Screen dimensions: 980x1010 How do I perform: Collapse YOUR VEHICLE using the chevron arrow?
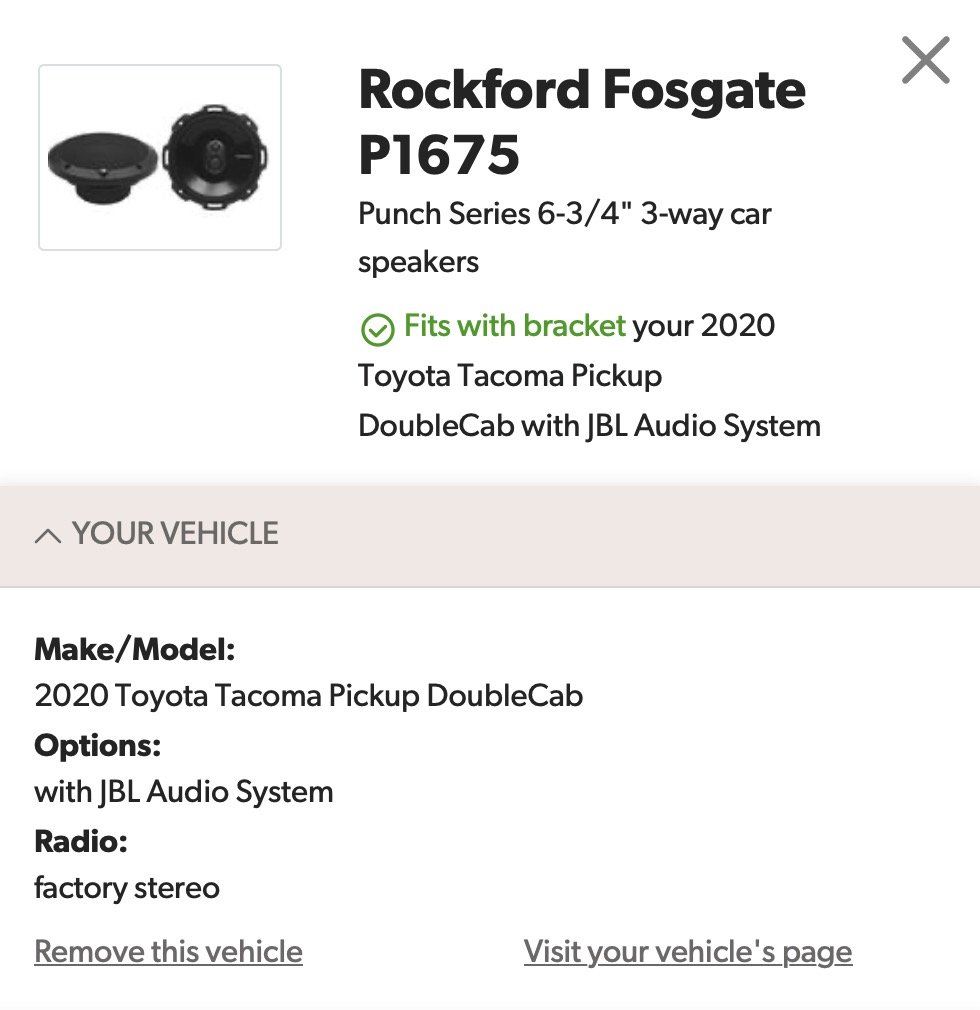48,536
